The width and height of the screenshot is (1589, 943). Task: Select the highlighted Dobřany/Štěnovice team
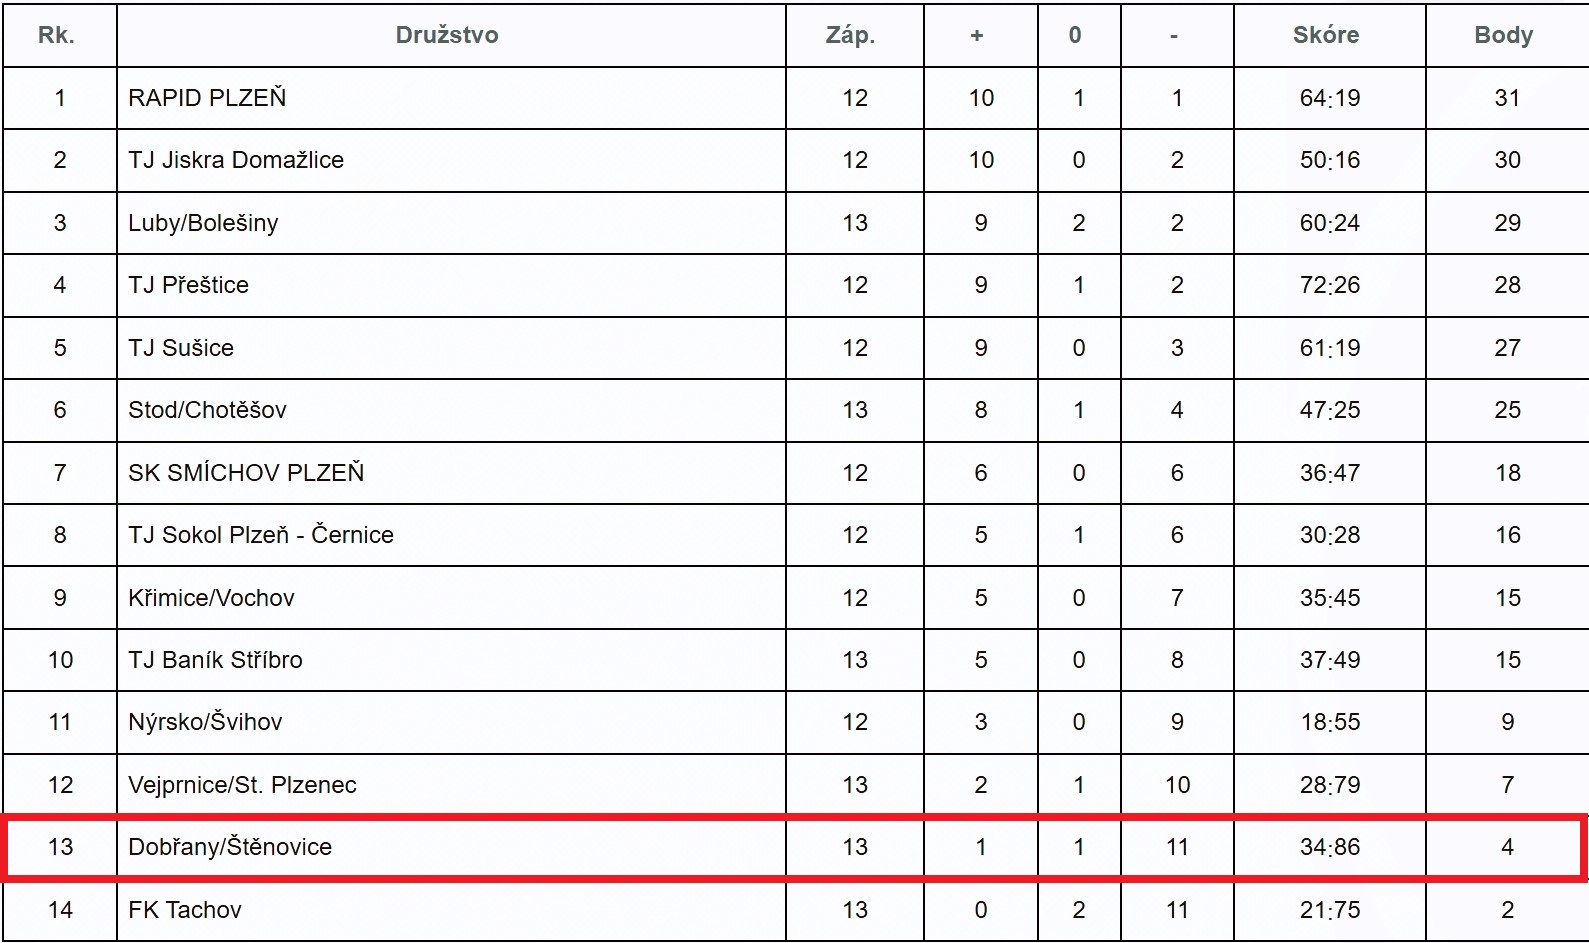pos(230,847)
